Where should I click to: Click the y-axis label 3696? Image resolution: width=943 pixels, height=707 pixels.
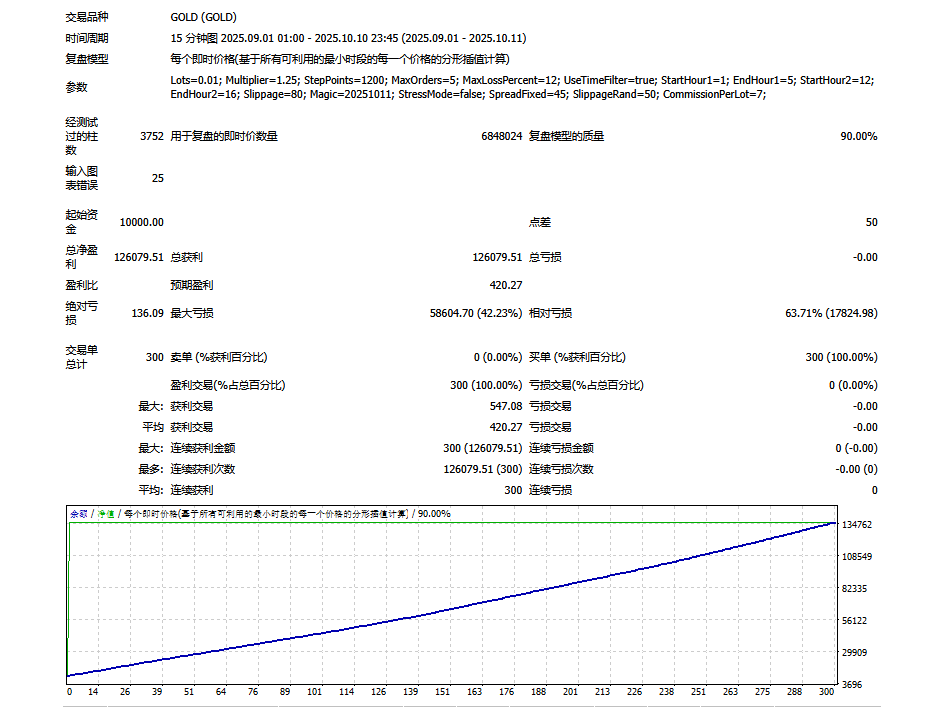(852, 685)
